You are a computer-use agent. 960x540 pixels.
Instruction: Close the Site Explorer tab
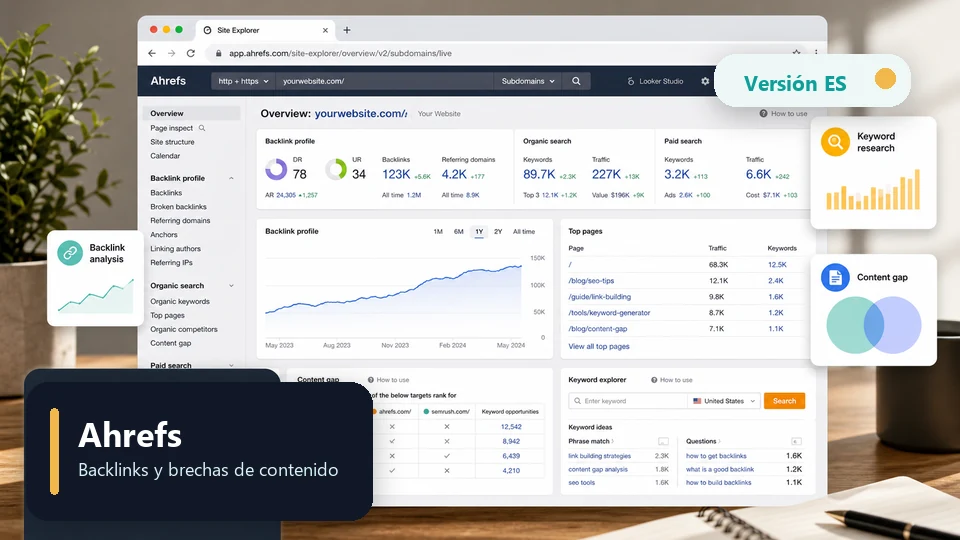pos(325,30)
